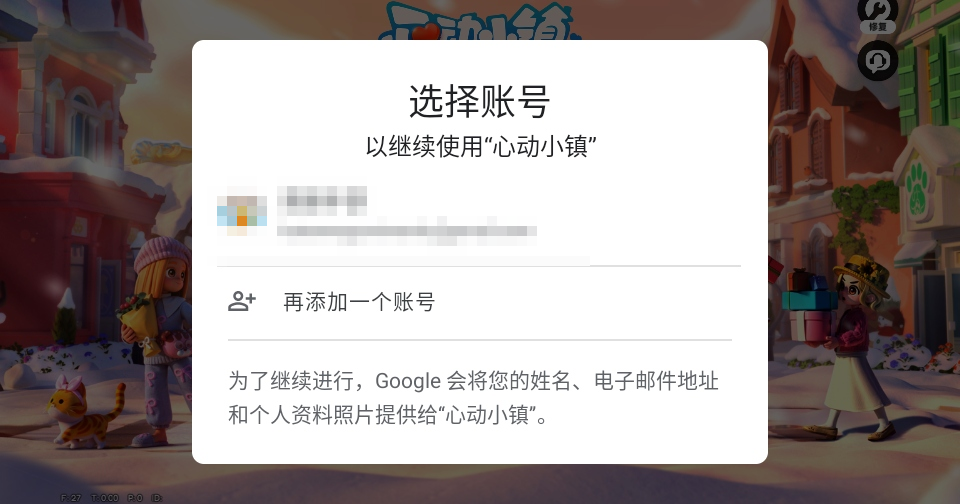Tap the 修复 label under the wrench
This screenshot has width=960, height=504.
click(877, 27)
